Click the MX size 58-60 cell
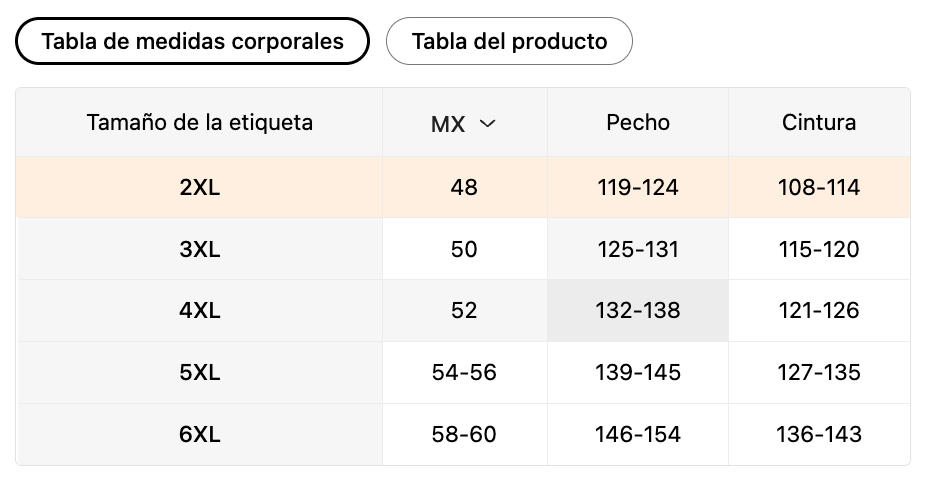Viewport: 926px width, 482px height. [x=464, y=434]
